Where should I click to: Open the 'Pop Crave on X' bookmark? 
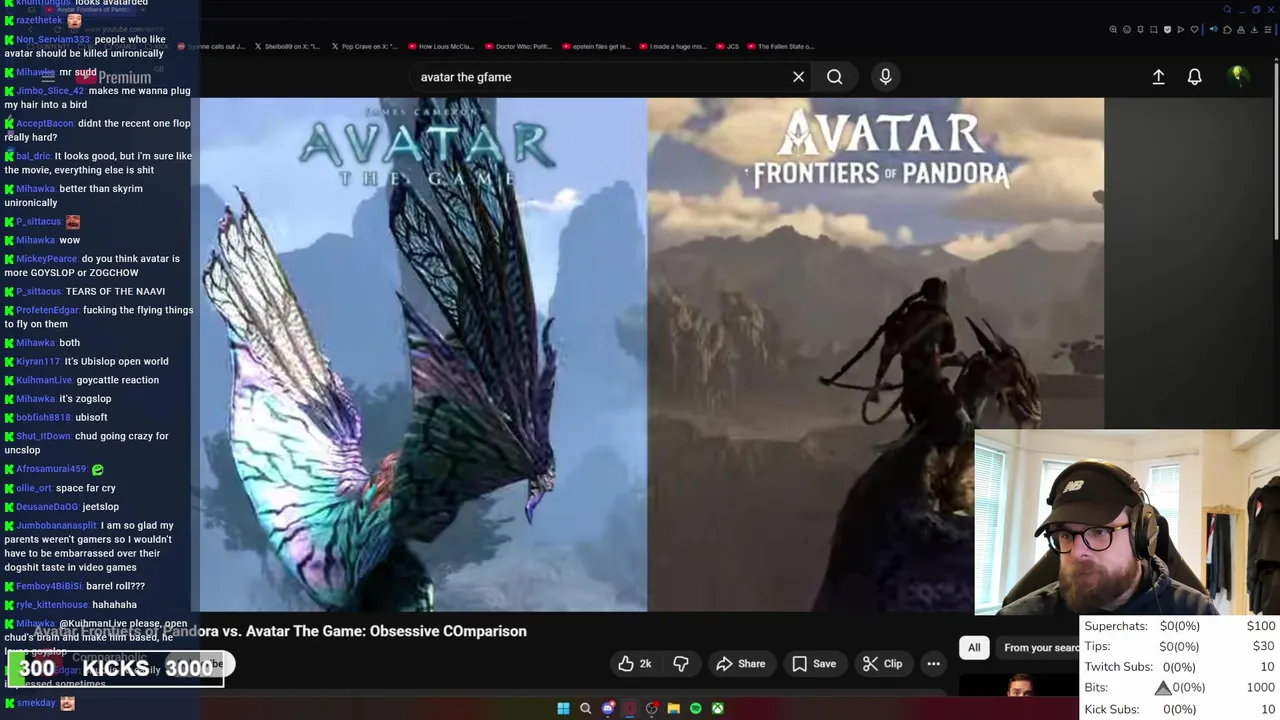click(364, 46)
